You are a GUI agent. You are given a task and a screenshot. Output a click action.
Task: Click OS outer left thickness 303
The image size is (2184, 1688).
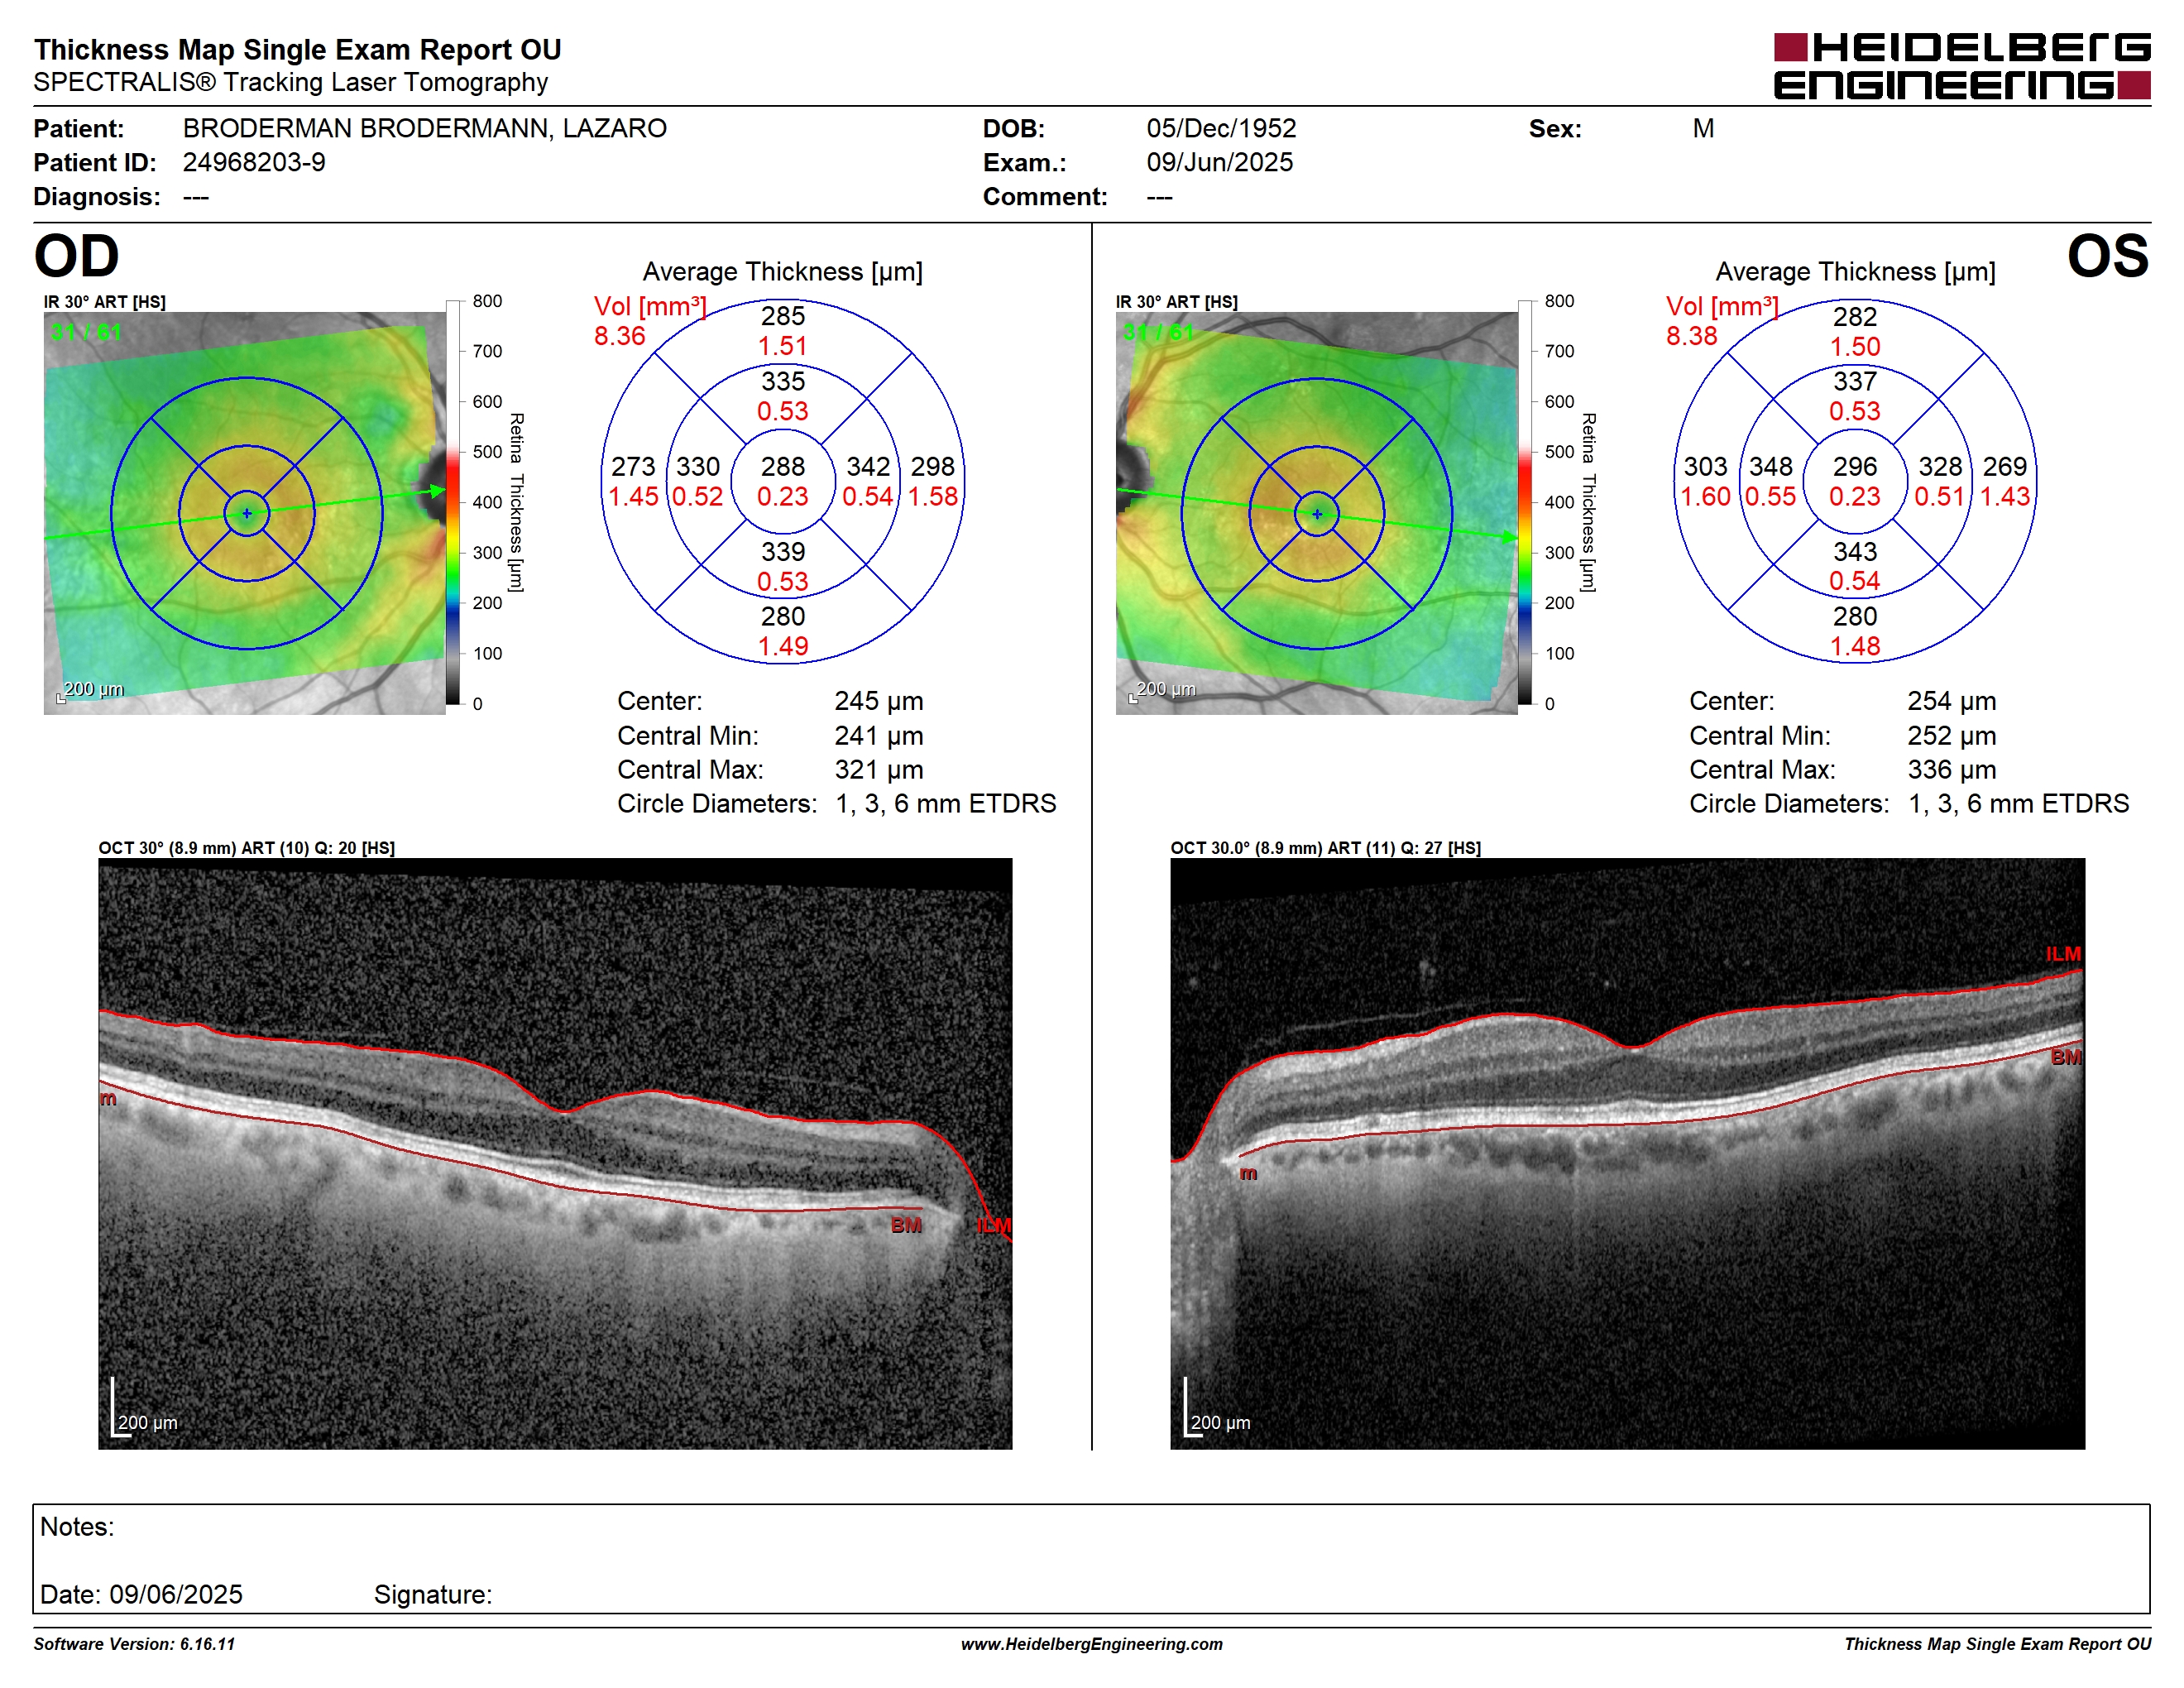[x=1705, y=466]
